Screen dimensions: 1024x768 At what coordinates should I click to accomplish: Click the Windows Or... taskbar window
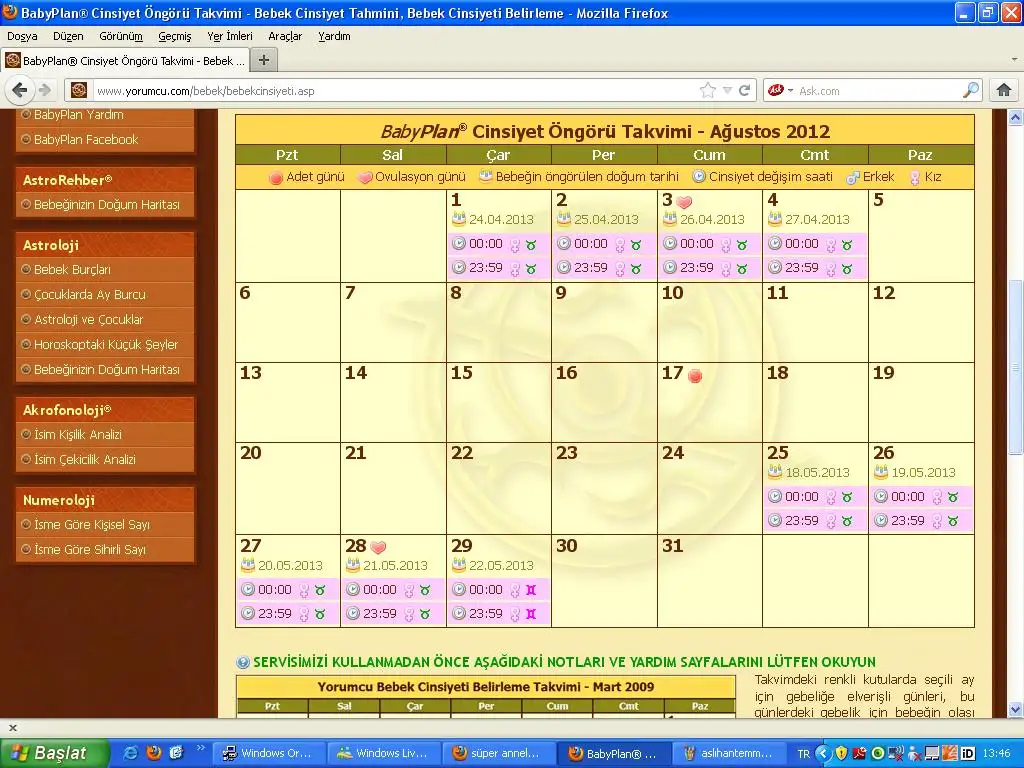268,753
